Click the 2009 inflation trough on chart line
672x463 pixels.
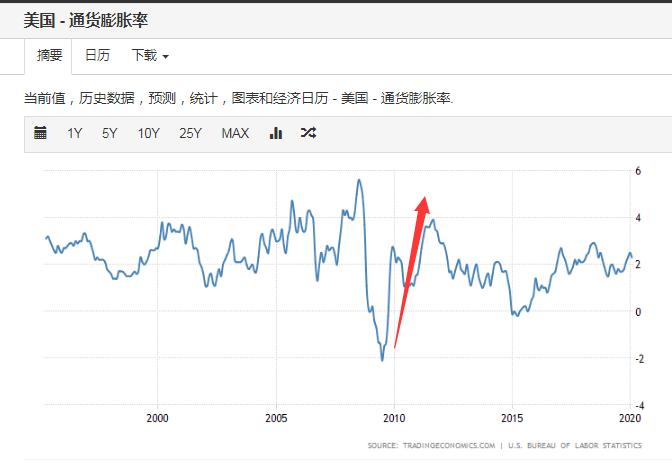tap(382, 359)
